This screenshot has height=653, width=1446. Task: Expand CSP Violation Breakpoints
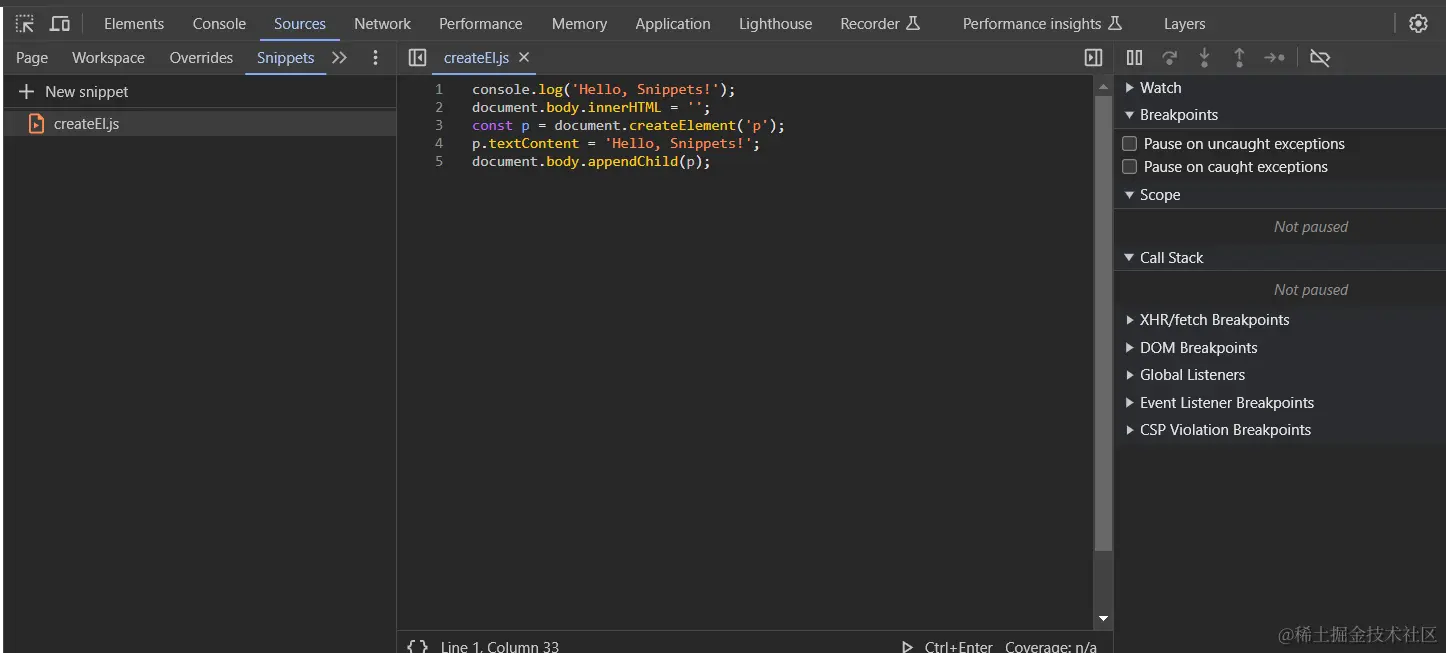pos(1130,430)
